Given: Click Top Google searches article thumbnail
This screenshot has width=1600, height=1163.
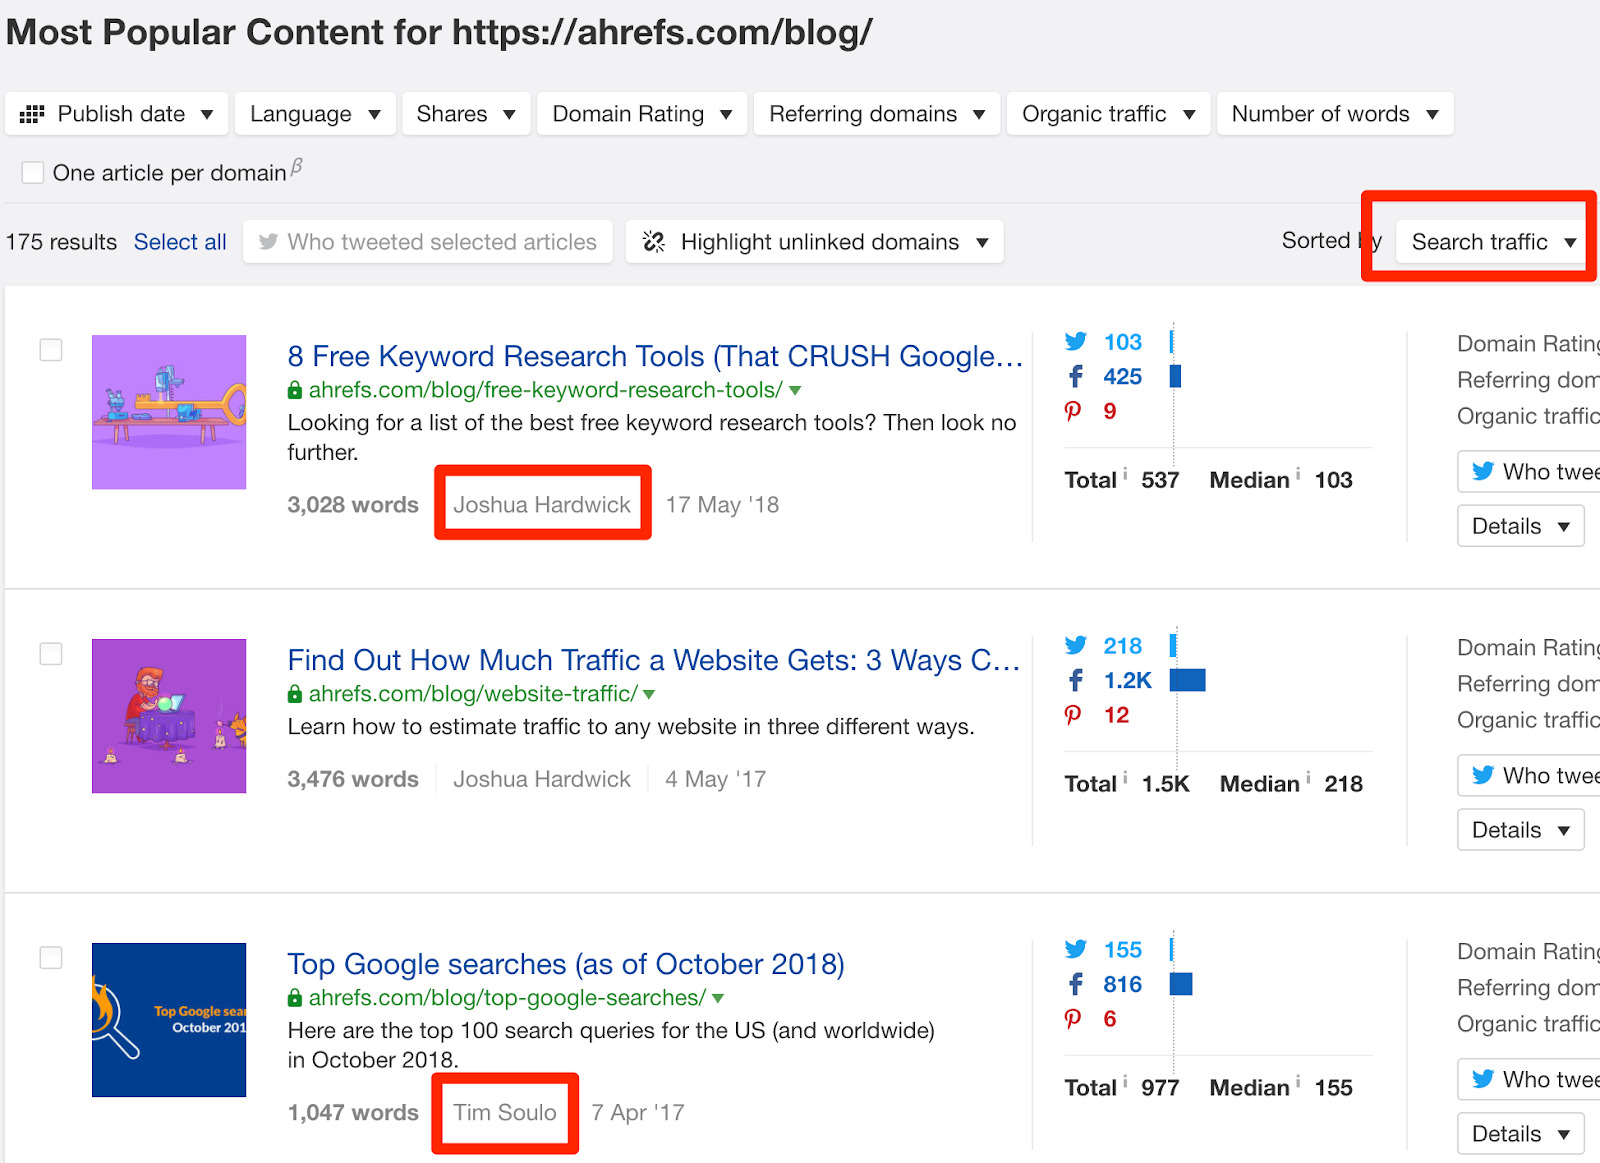Looking at the screenshot, I should 169,1020.
